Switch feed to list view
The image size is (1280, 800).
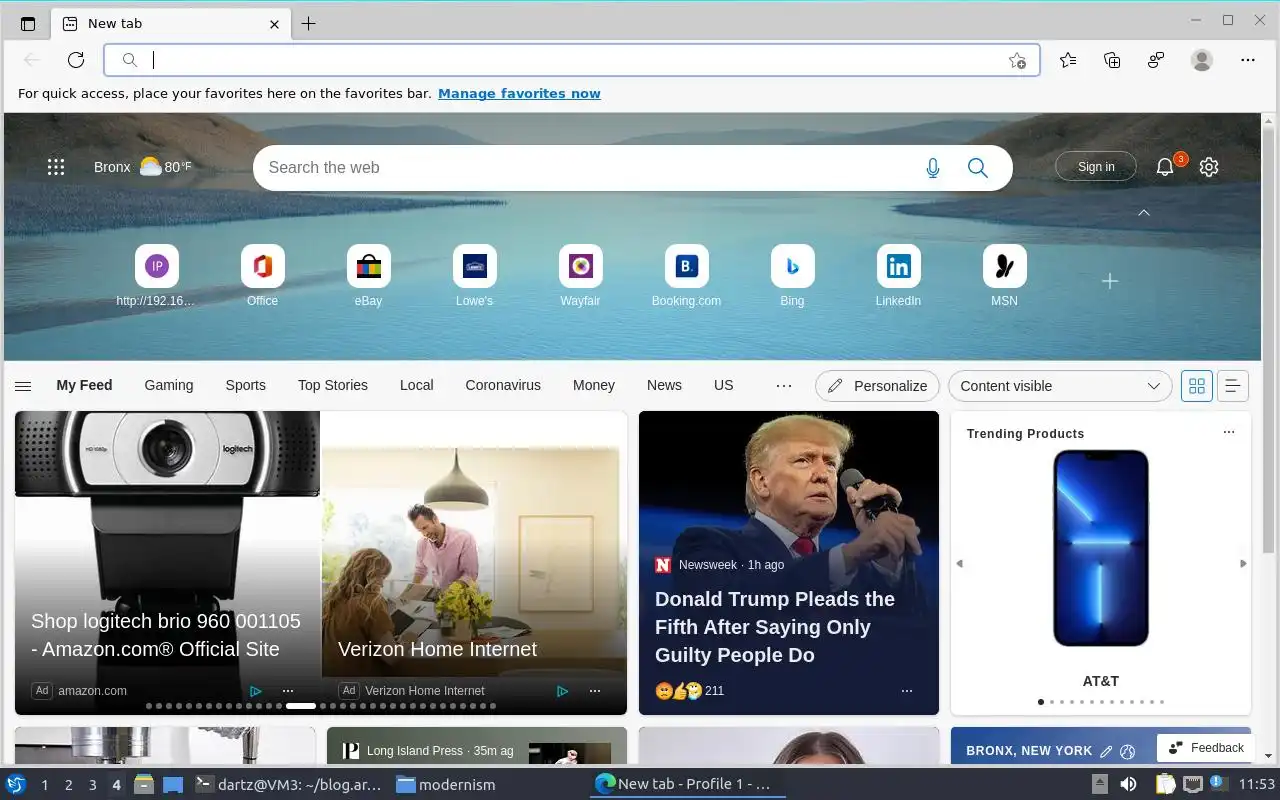[x=1233, y=386]
